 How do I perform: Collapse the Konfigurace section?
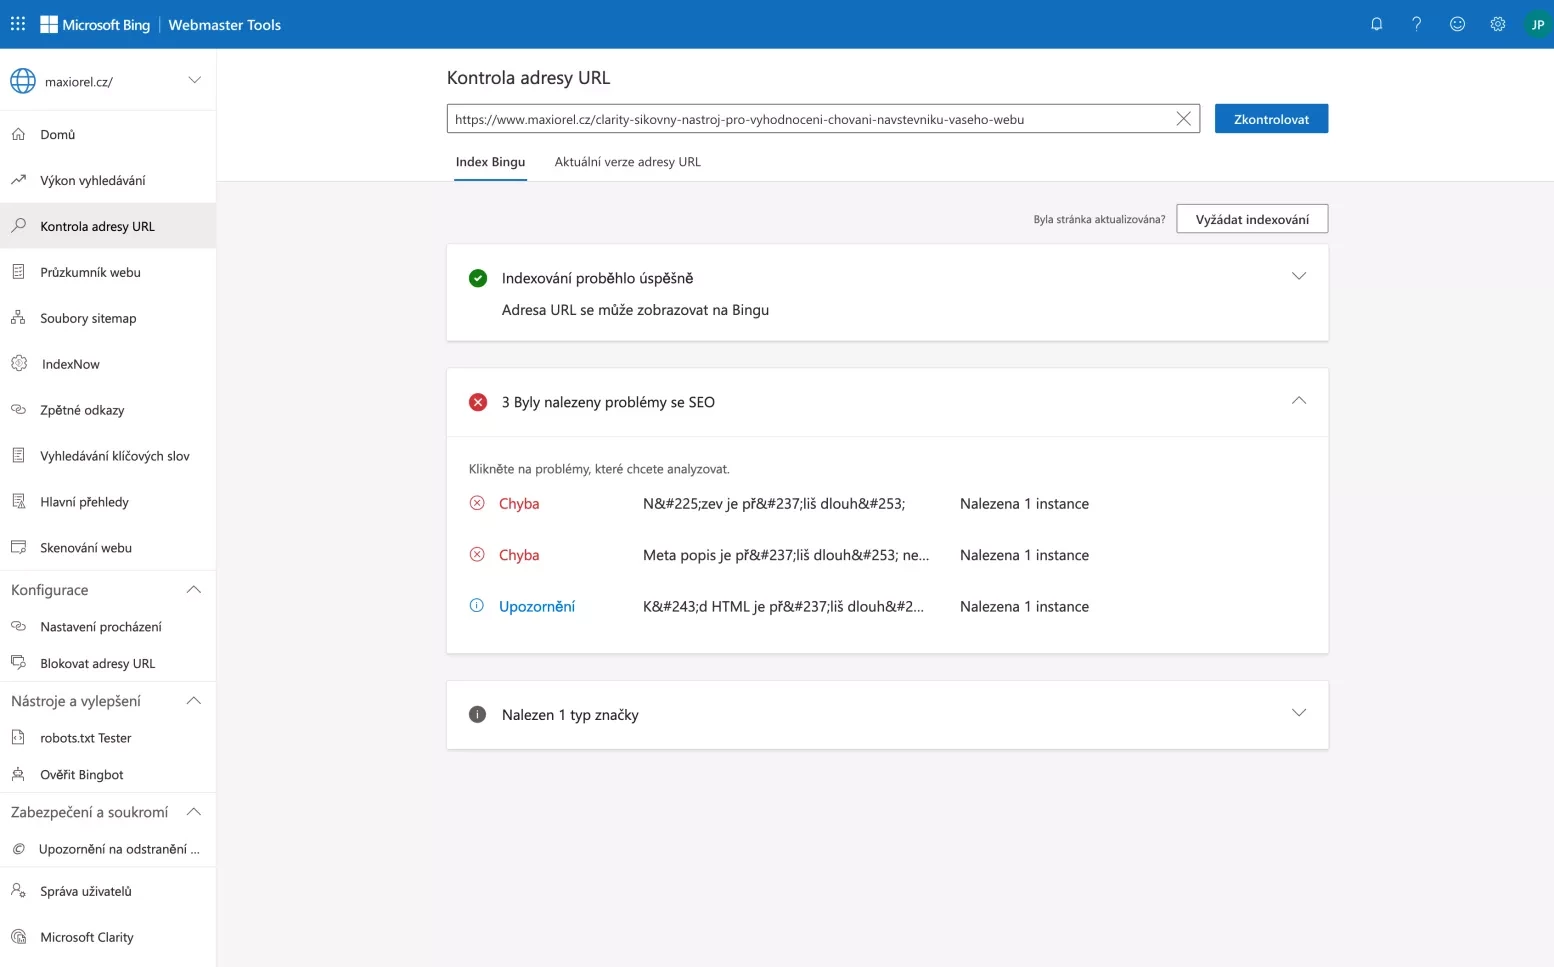point(194,590)
